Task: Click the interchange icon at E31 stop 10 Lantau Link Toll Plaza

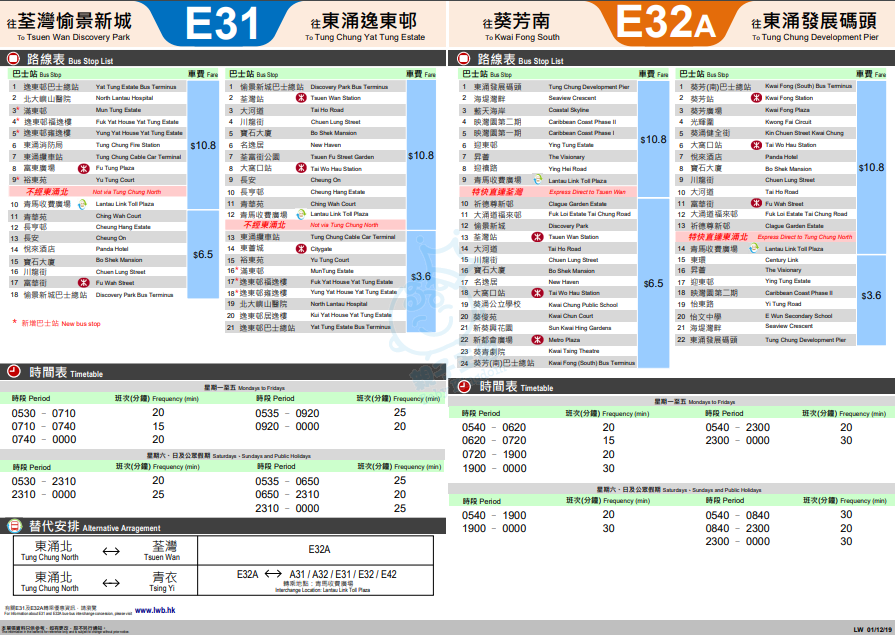Action: click(x=82, y=204)
